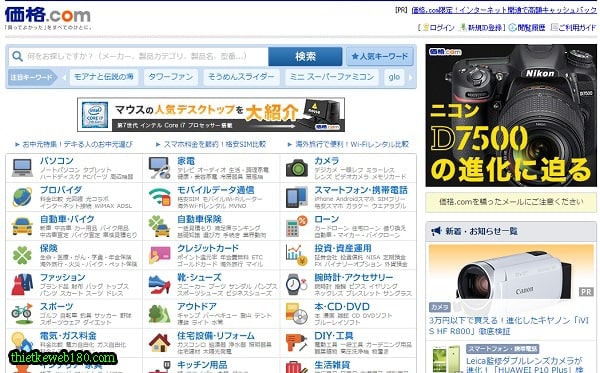This screenshot has width=600, height=373.
Task: Click the 住宅設備・リフォーム house icon
Action: point(160,342)
